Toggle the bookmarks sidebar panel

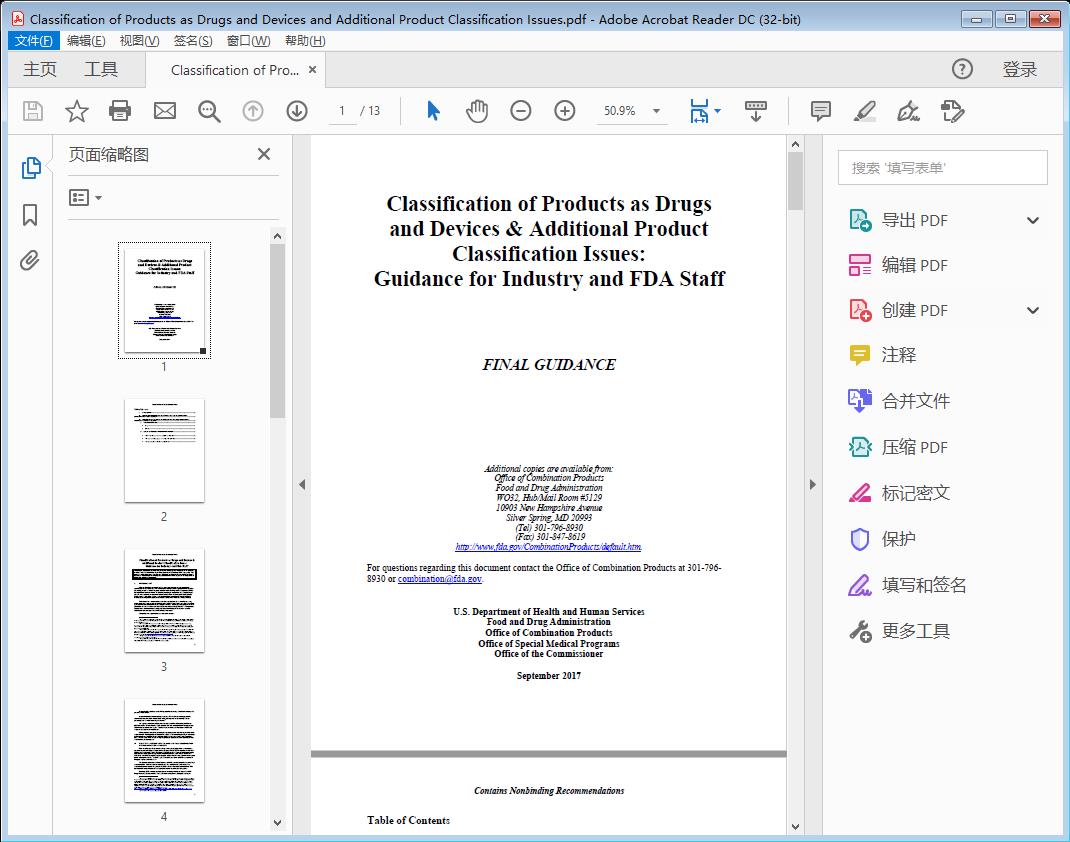29,214
